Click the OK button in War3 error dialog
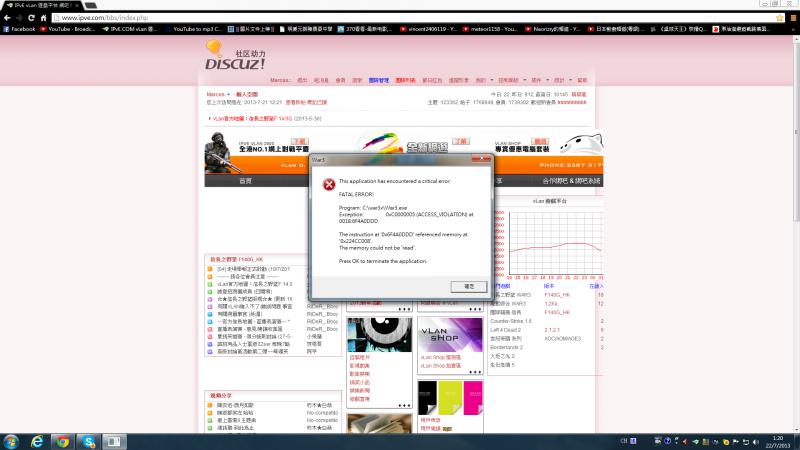This screenshot has height=450, width=800. coord(469,287)
